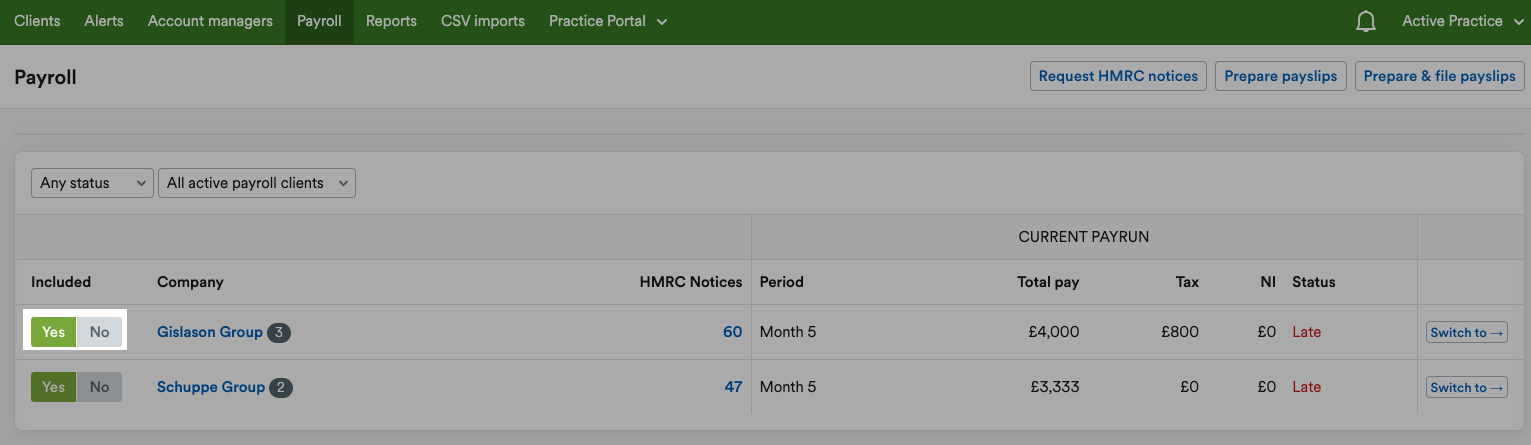Open the Reports menu item
1531x445 pixels.
(391, 21)
